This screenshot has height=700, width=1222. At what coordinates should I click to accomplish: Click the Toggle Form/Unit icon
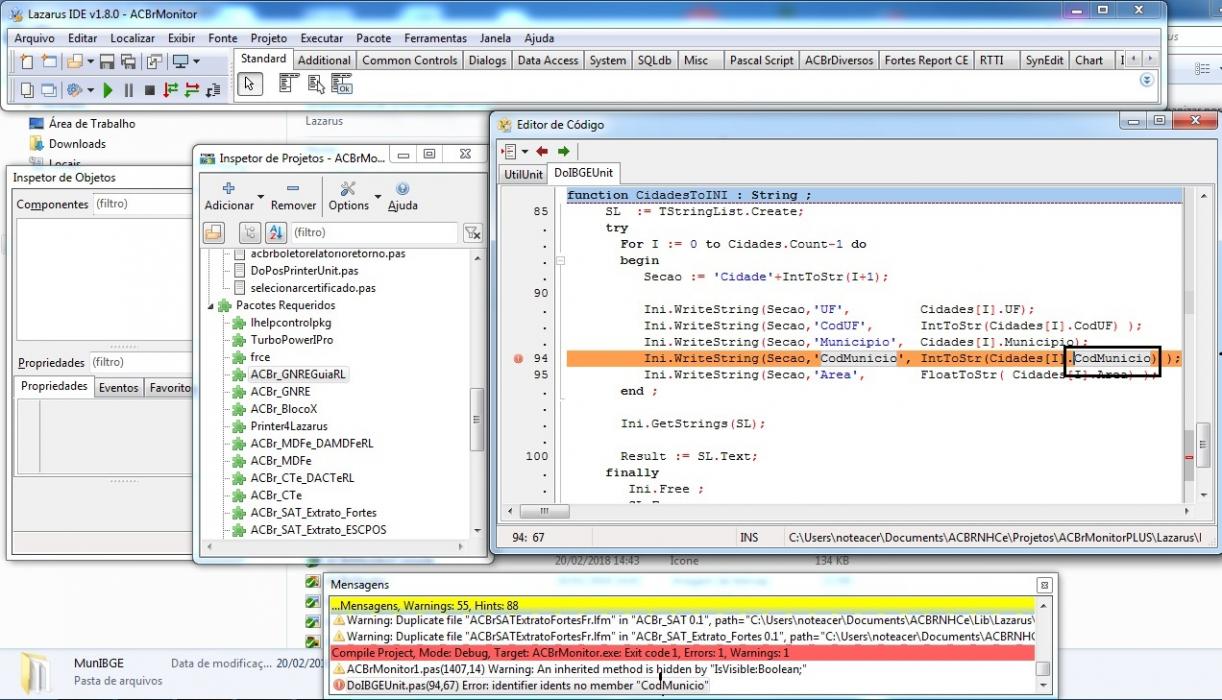154,62
